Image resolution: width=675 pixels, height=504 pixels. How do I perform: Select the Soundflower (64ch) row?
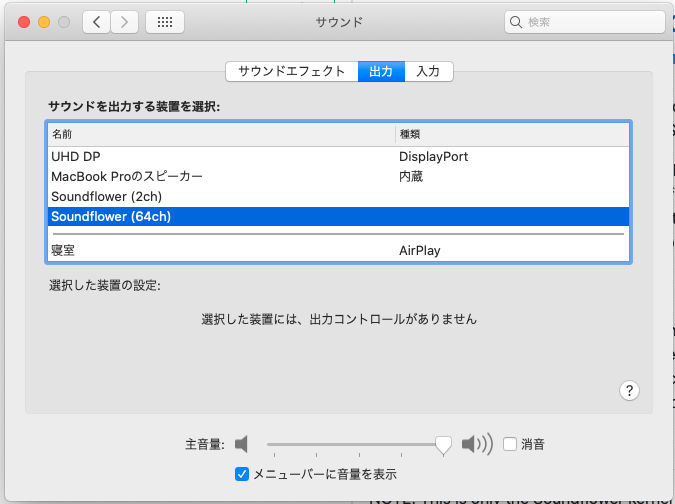(338, 216)
